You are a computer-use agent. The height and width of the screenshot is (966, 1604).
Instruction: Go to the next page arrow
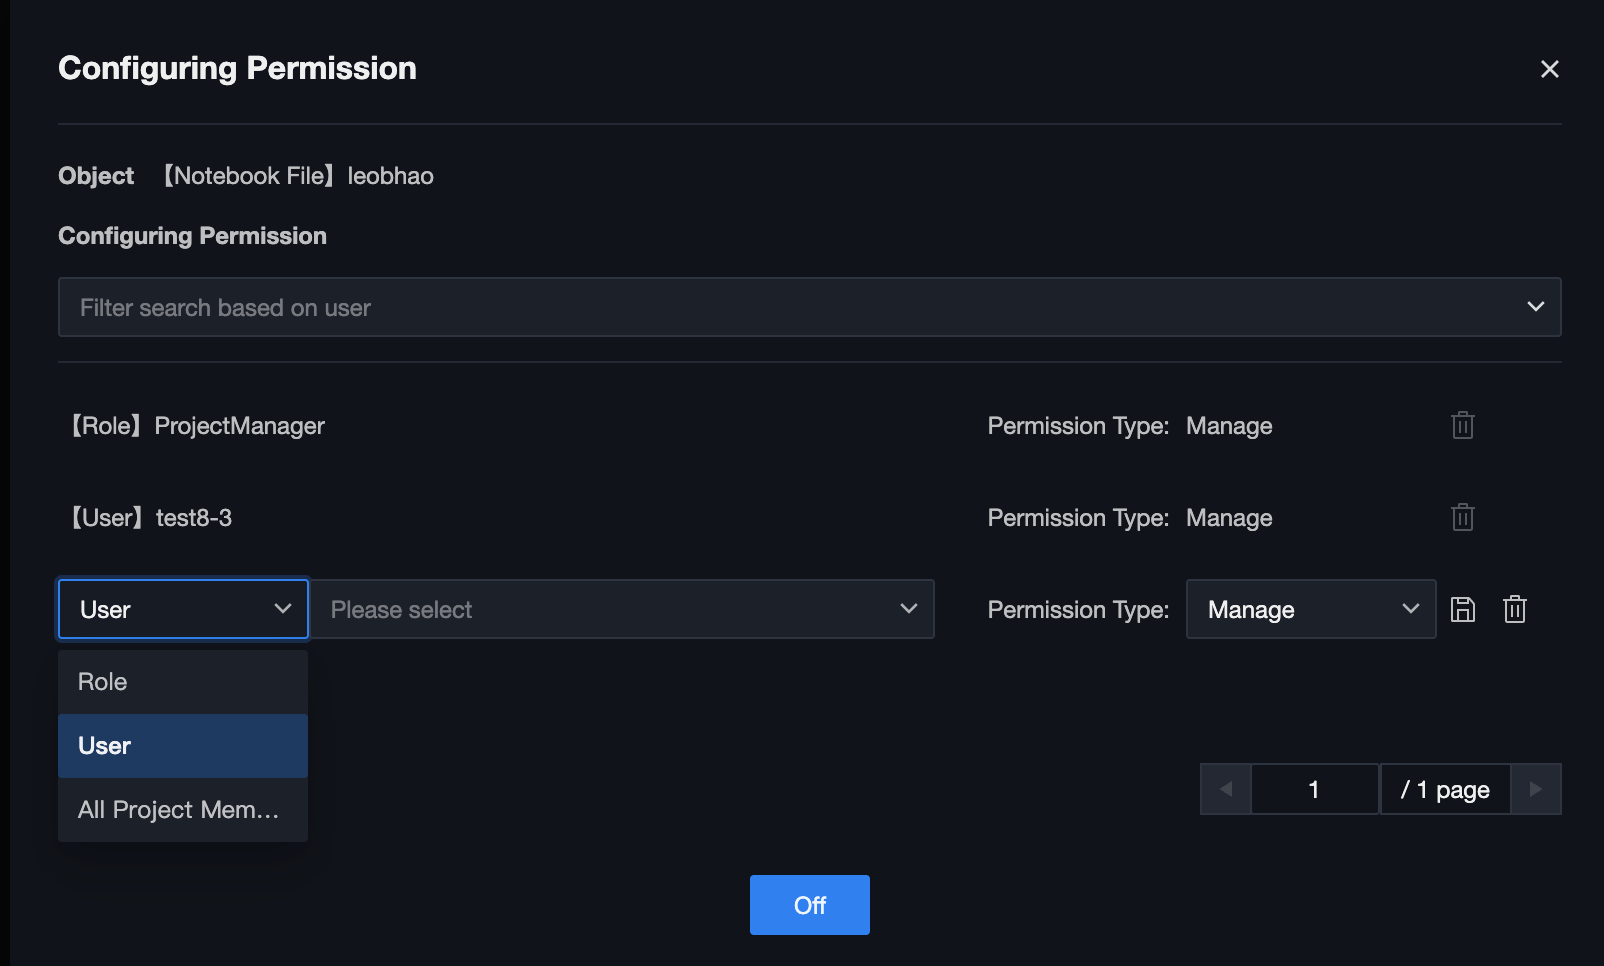(x=1535, y=790)
